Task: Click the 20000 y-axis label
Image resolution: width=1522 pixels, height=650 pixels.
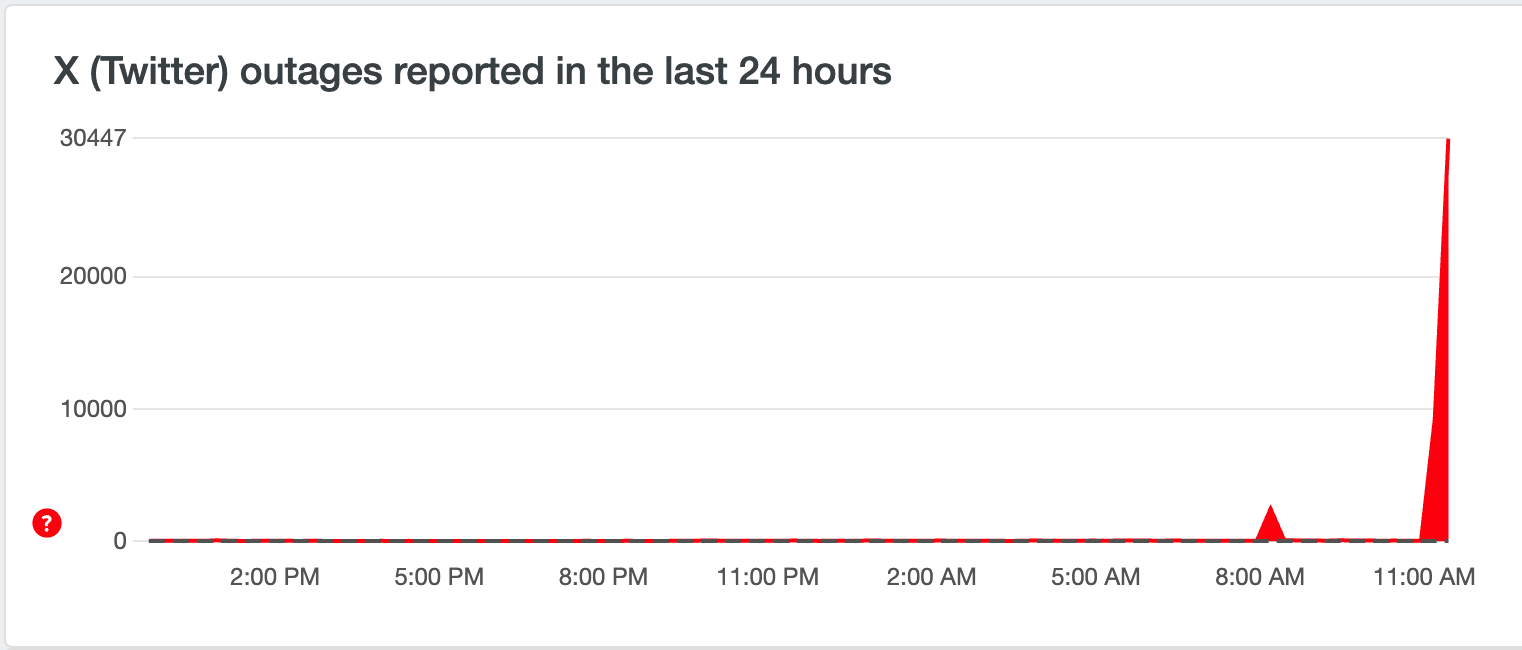Action: [92, 277]
